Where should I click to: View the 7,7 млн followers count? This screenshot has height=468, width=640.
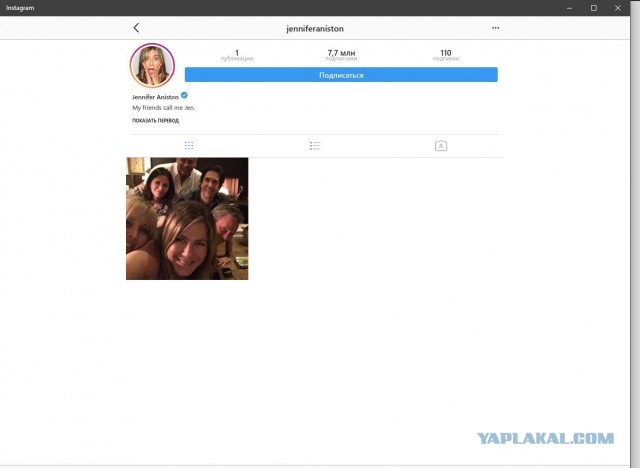(341, 55)
